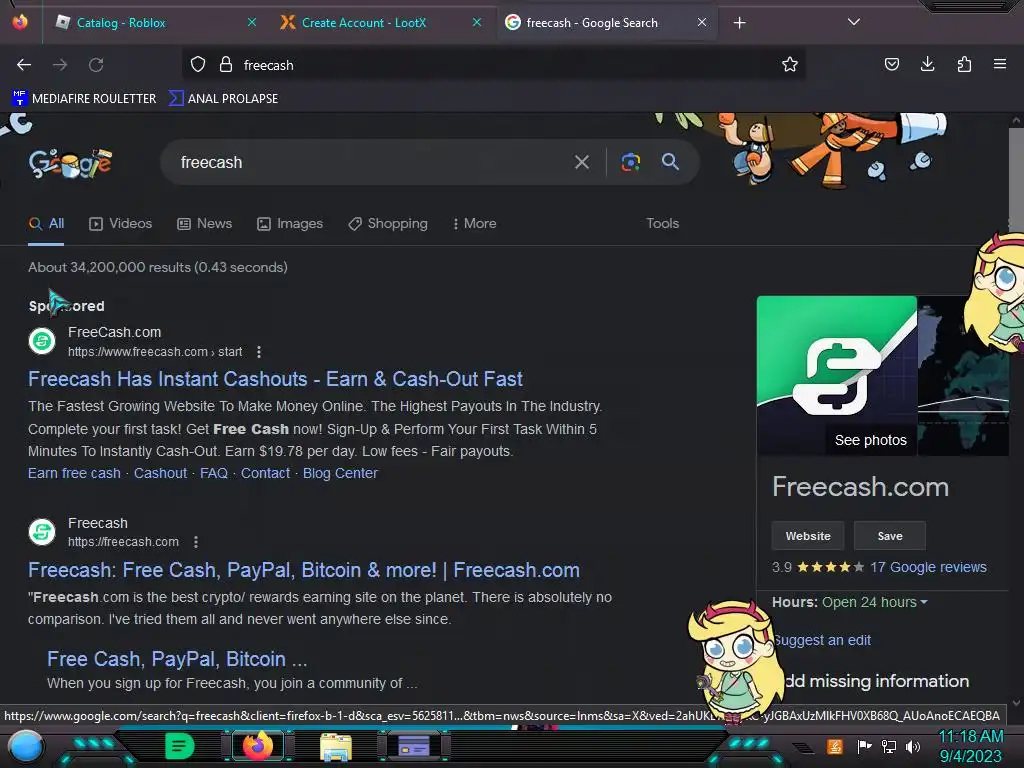Open the Cashout sitelink
Image resolution: width=1024 pixels, height=768 pixels.
pos(160,473)
